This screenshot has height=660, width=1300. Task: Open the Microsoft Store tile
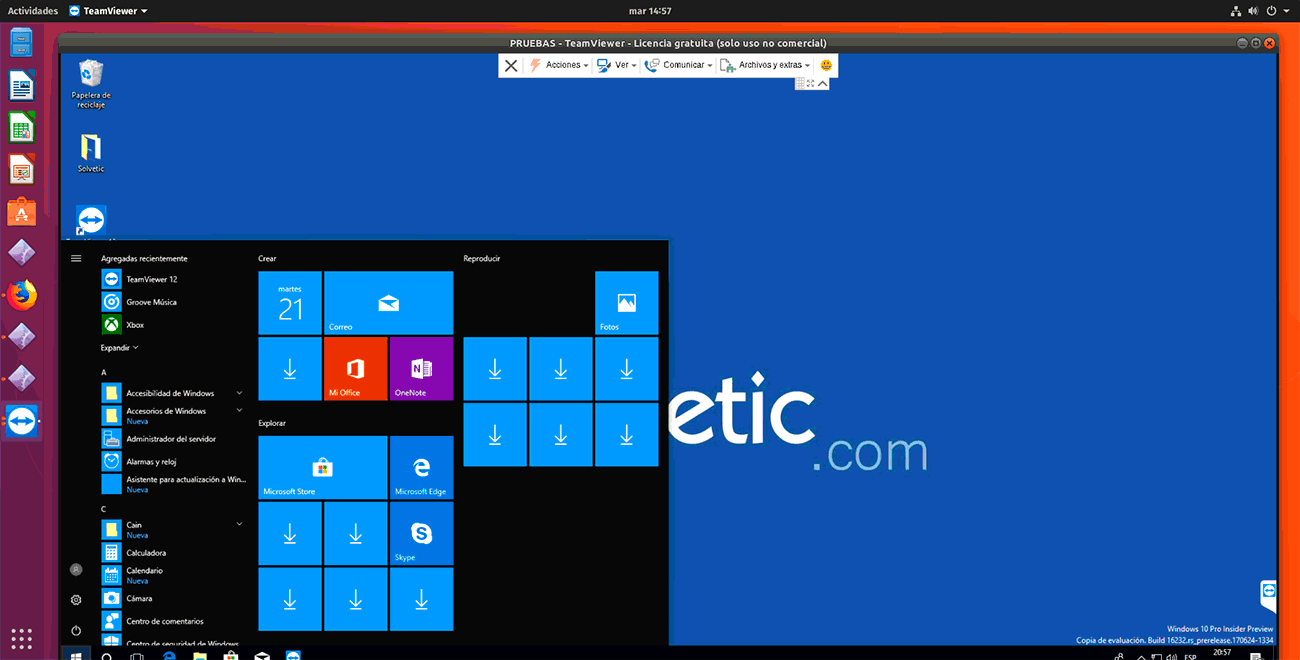click(x=323, y=467)
